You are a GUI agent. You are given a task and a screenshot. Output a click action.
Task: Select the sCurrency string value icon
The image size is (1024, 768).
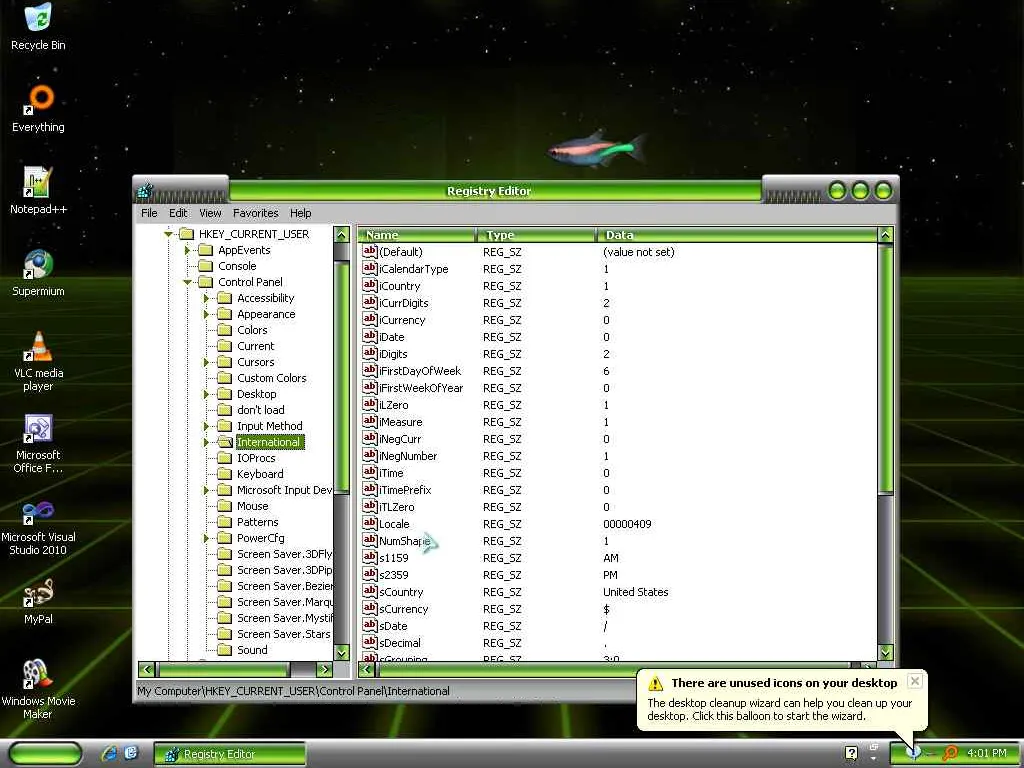tap(370, 608)
